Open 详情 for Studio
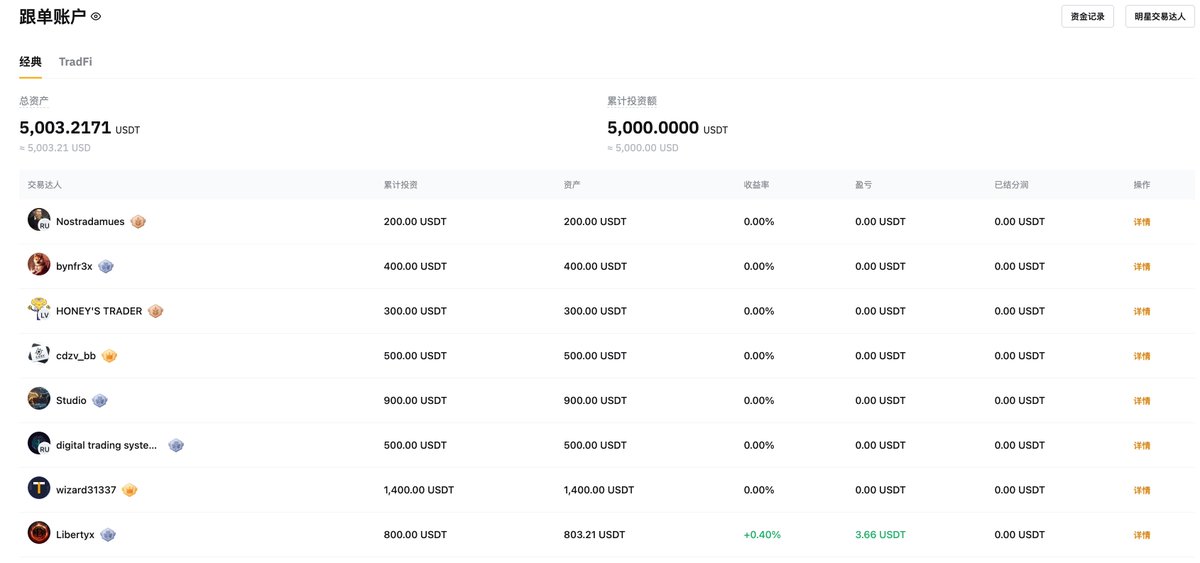Viewport: 1200px width, 563px height. tap(1141, 401)
